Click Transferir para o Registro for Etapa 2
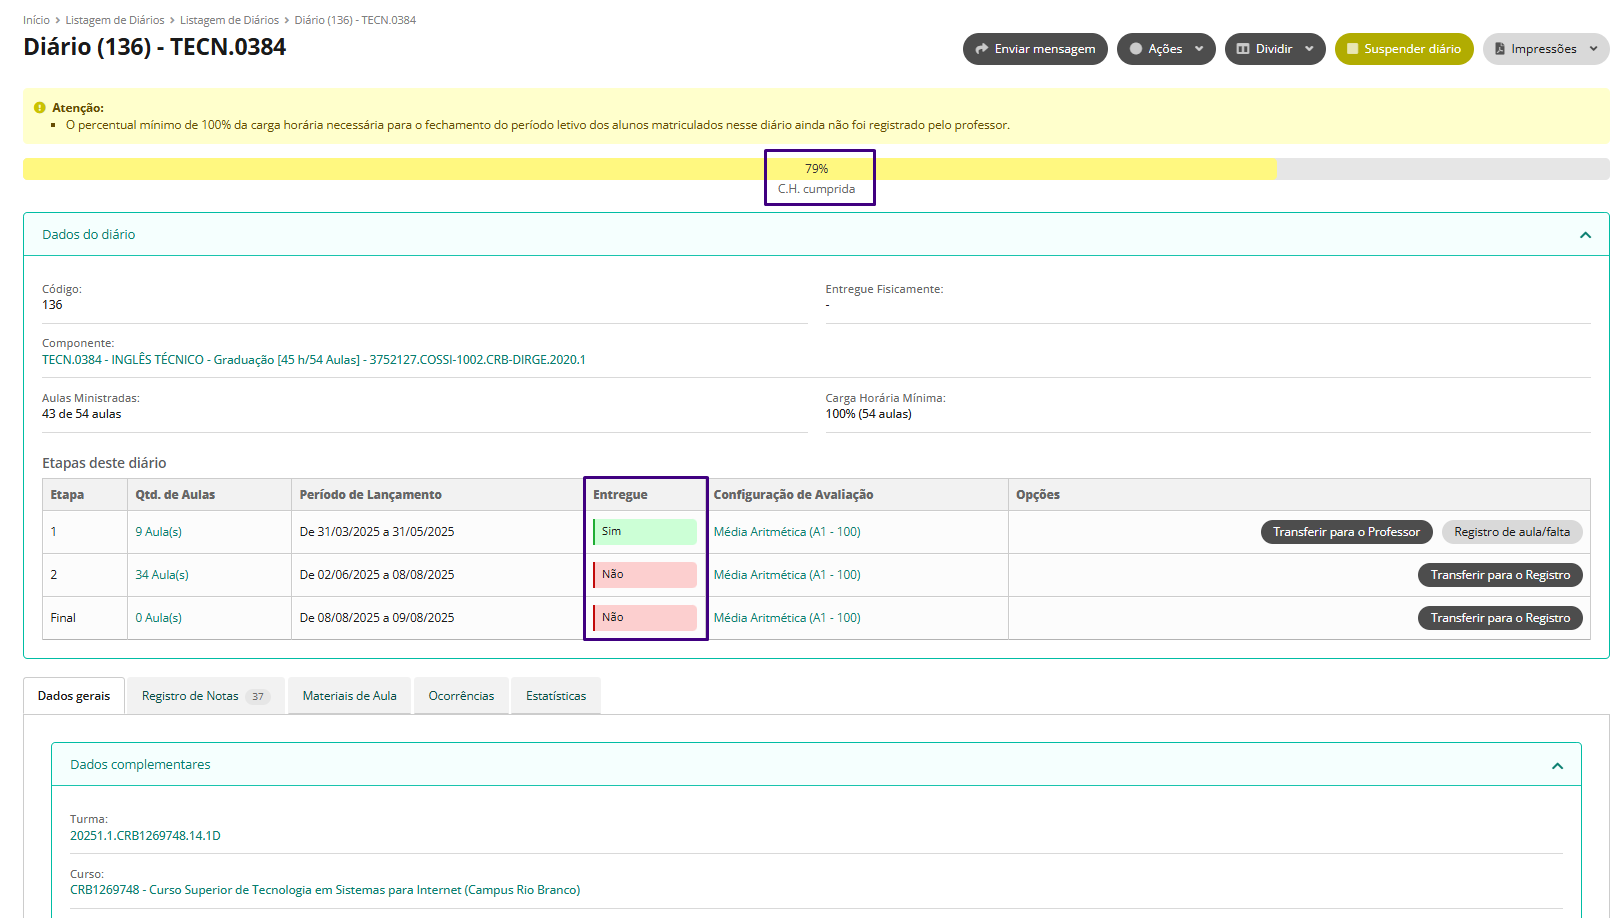 tap(1500, 575)
